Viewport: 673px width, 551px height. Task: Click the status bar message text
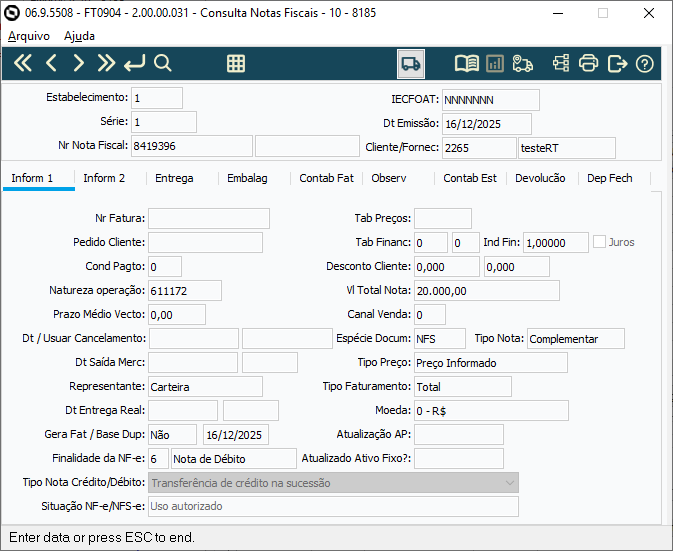click(102, 537)
